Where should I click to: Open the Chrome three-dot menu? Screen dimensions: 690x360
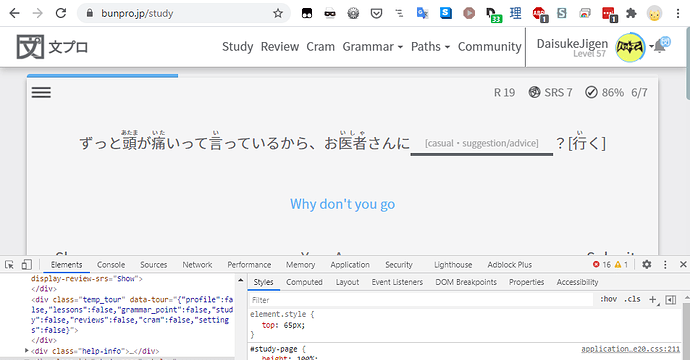pyautogui.click(x=678, y=13)
